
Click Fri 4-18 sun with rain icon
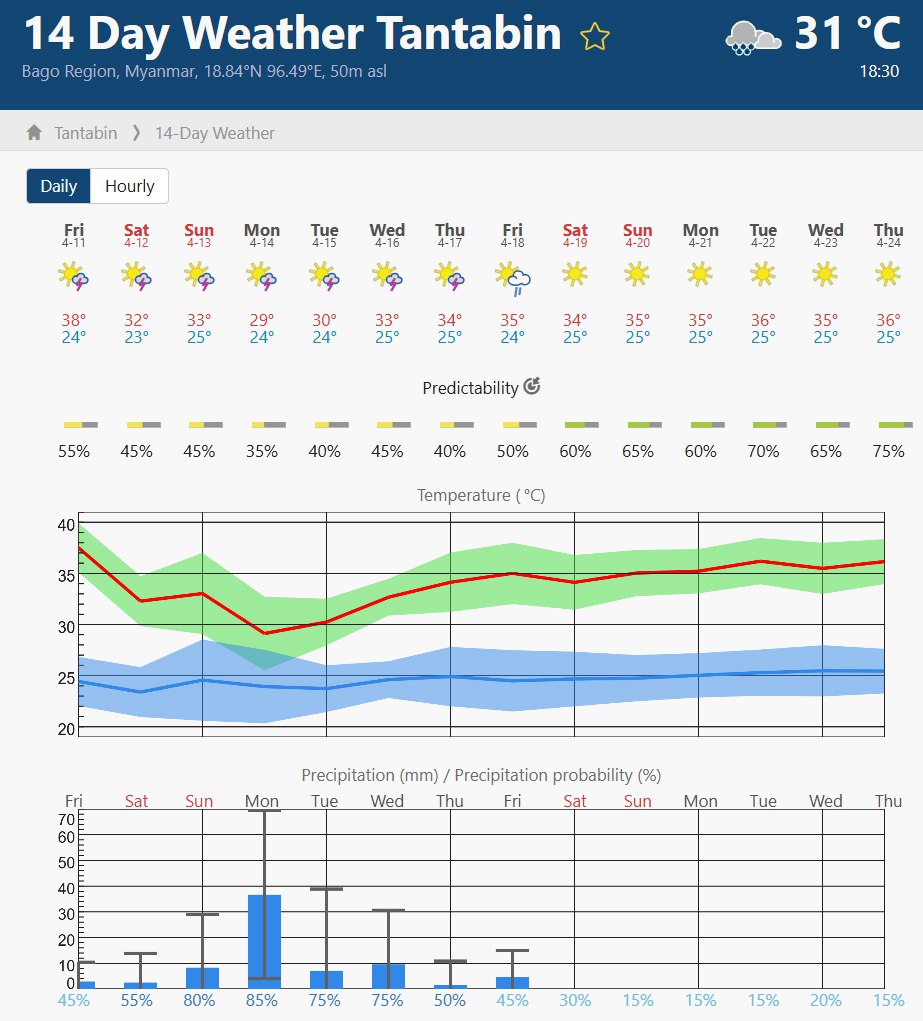coord(513,278)
